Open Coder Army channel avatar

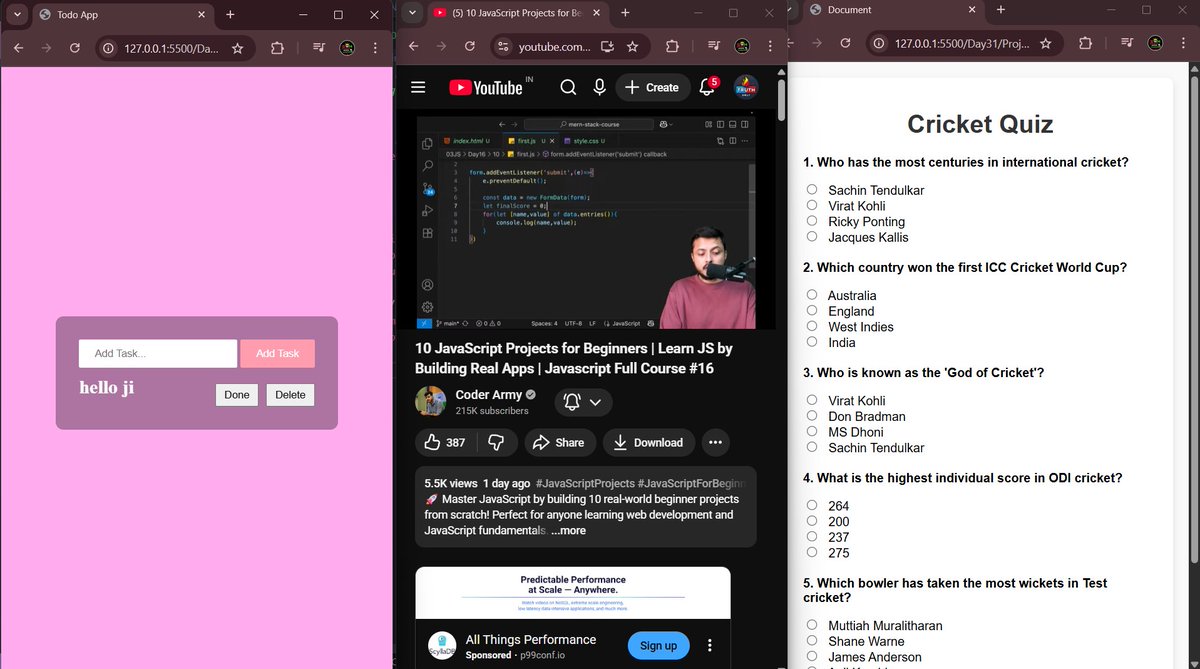click(431, 402)
